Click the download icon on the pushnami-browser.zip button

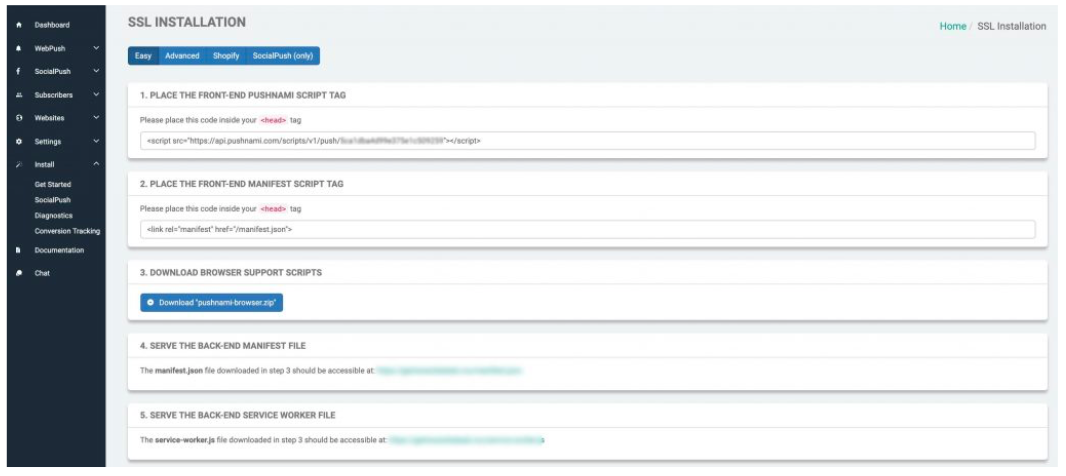pyautogui.click(x=150, y=303)
